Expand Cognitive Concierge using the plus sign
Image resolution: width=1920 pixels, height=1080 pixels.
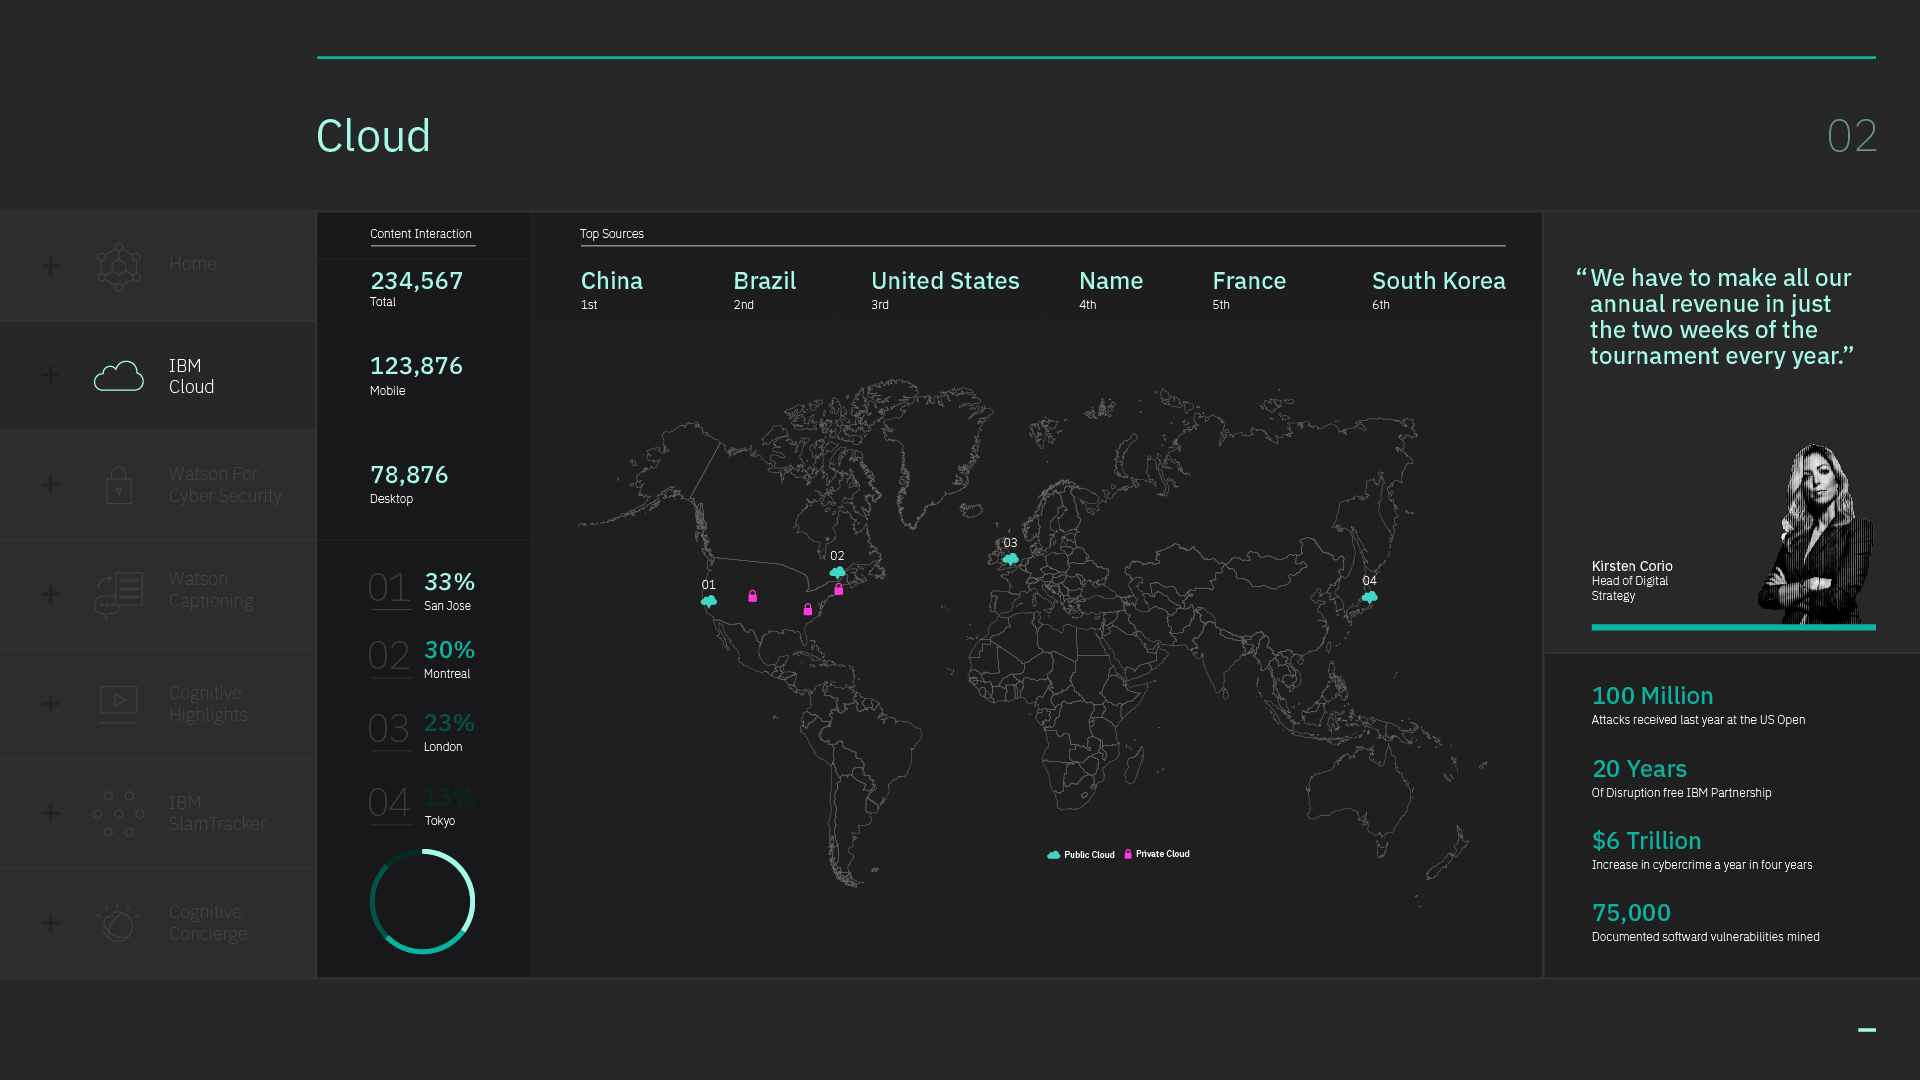coord(50,923)
